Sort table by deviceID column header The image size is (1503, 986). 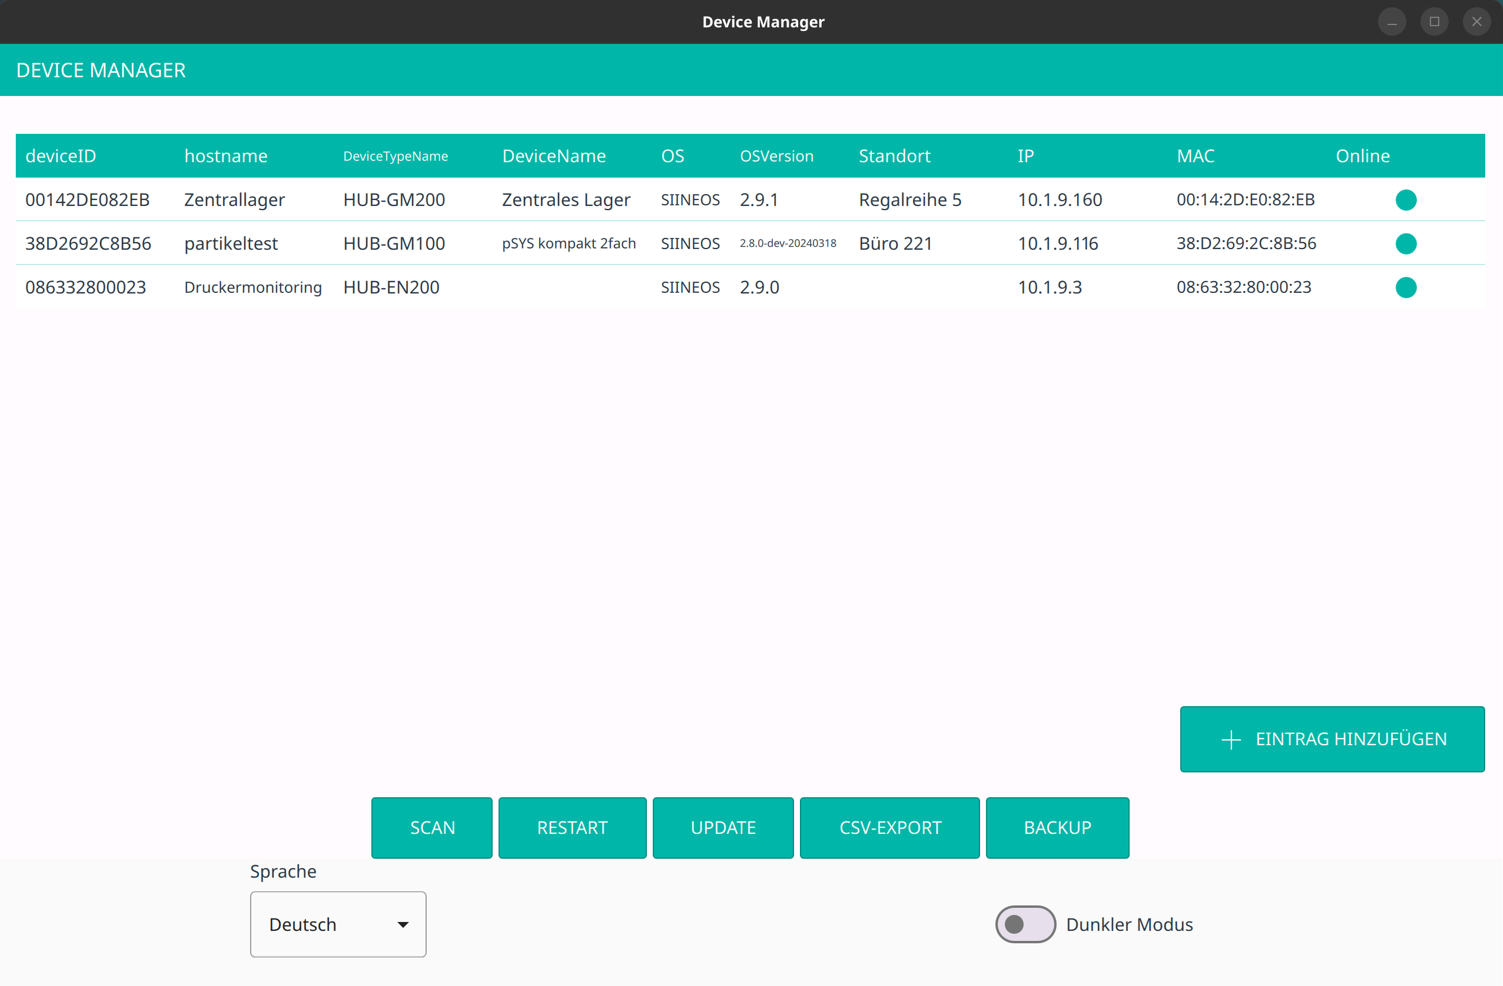[61, 156]
